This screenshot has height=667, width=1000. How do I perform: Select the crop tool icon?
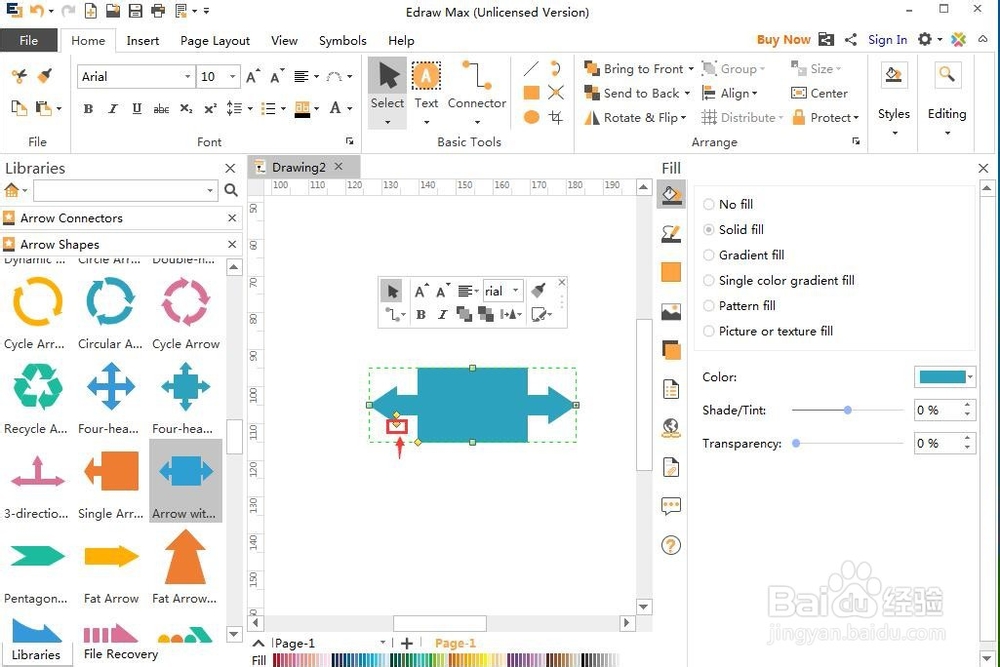point(555,117)
